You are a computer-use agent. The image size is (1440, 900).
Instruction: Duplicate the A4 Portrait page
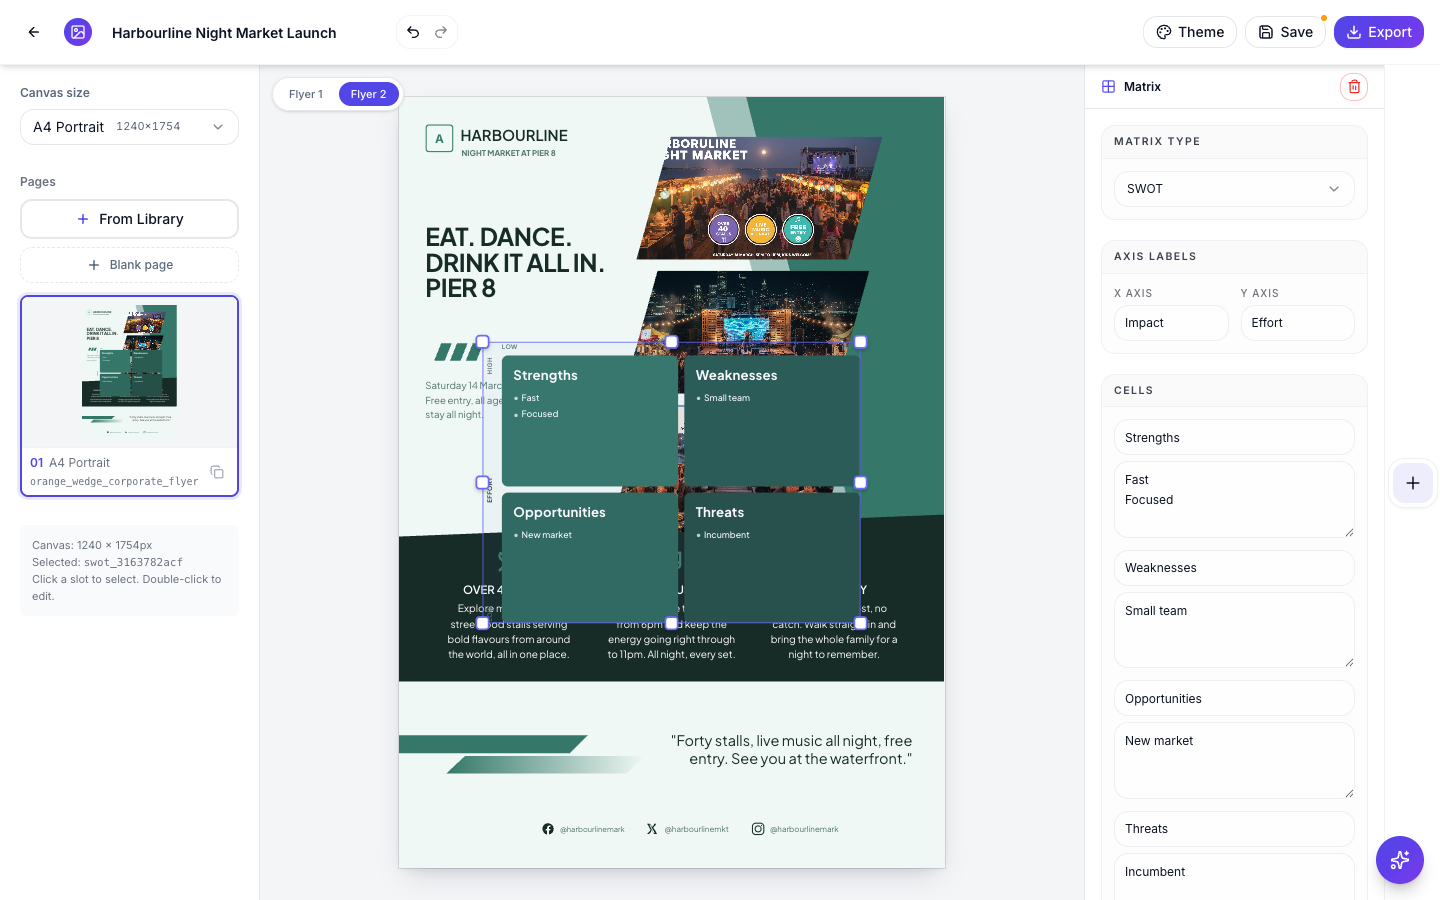(217, 472)
